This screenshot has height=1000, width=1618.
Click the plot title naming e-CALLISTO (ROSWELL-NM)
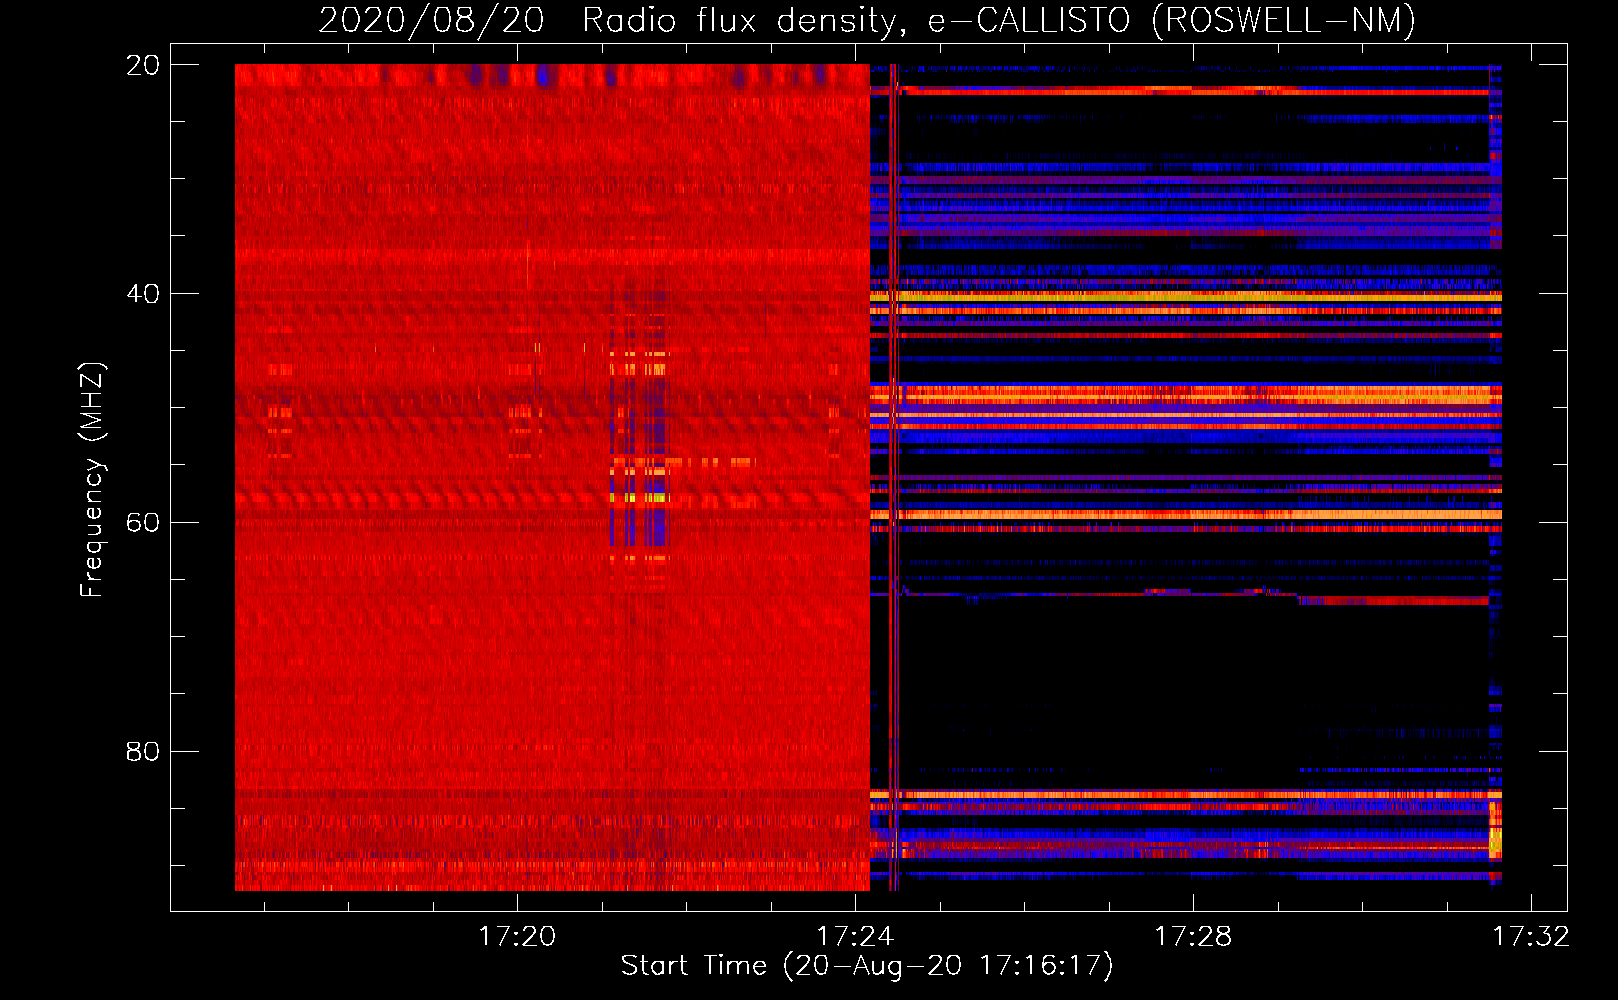(x=867, y=20)
